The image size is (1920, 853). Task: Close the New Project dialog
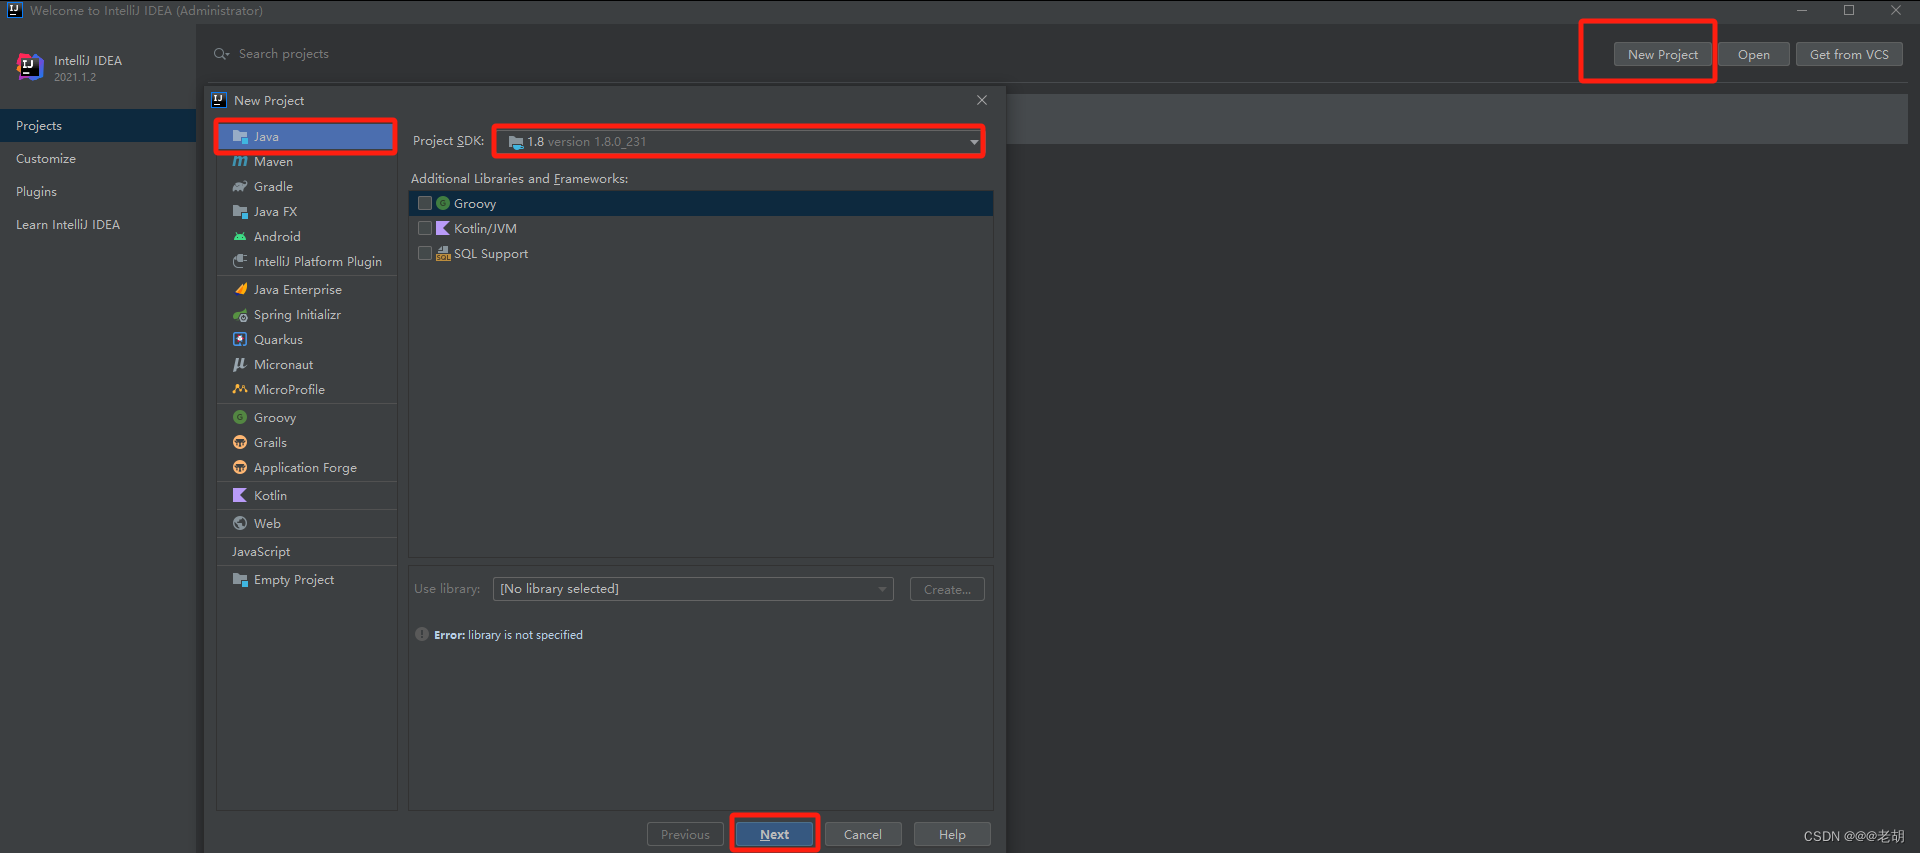click(x=982, y=100)
